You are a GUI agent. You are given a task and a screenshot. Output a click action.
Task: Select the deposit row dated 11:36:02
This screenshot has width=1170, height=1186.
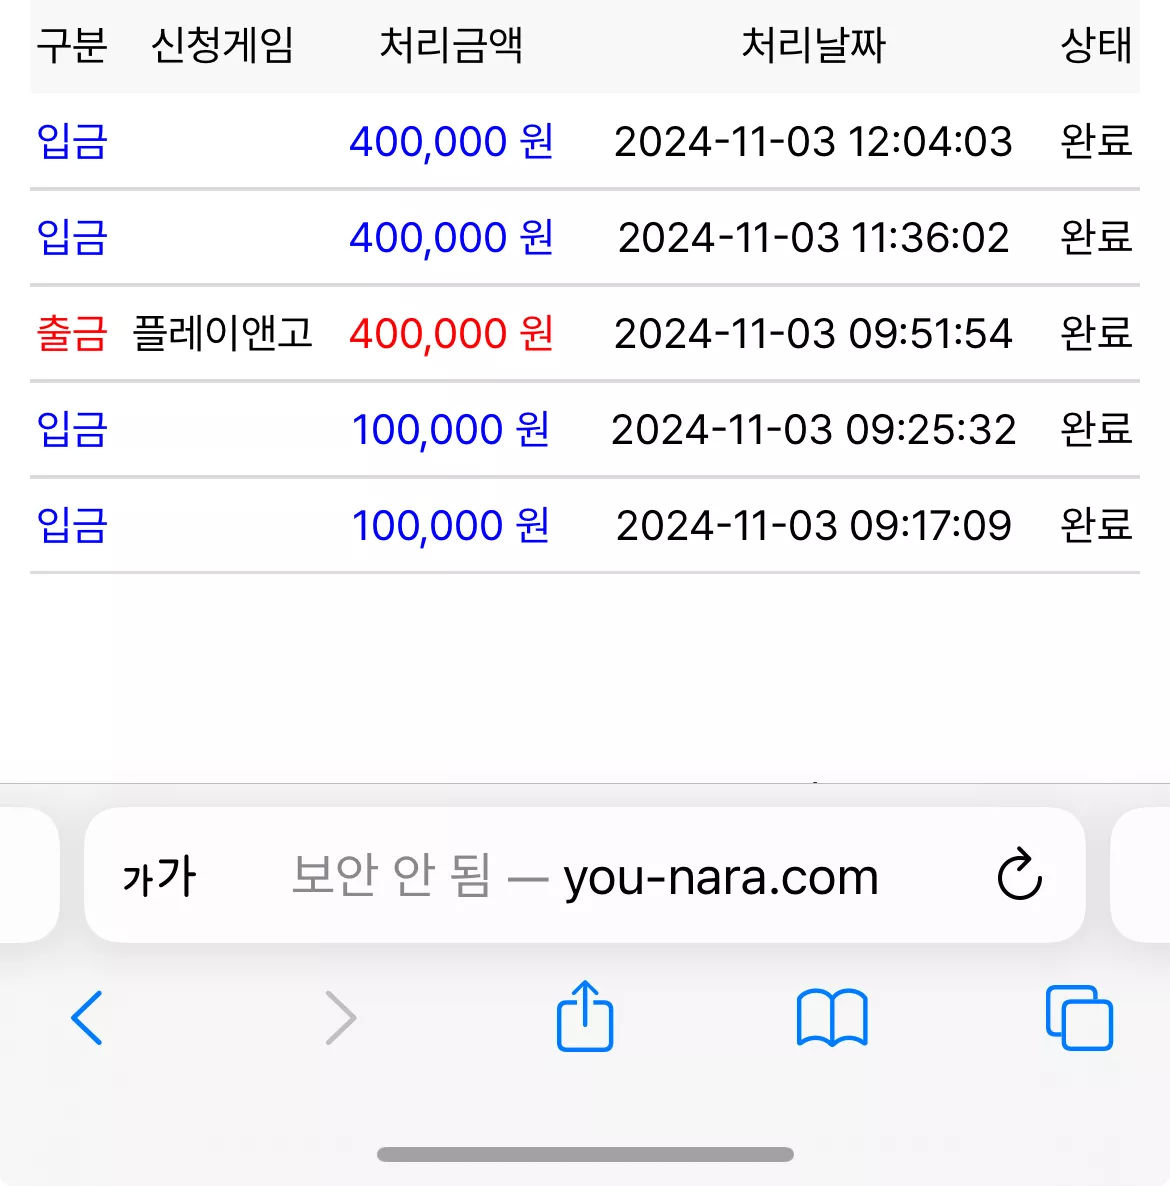click(585, 238)
